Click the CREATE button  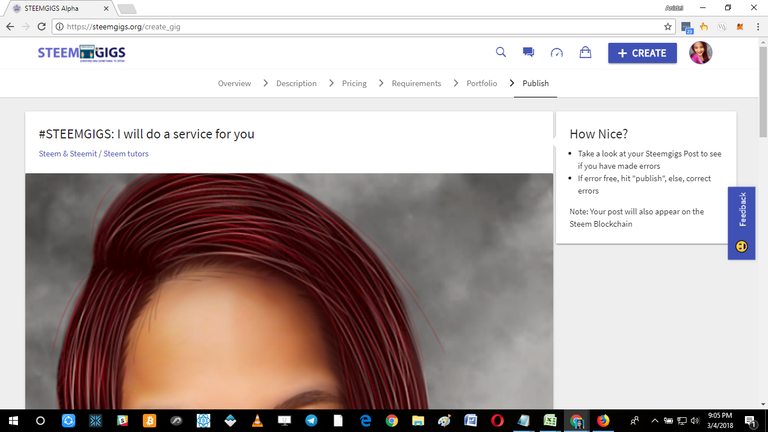[x=642, y=53]
